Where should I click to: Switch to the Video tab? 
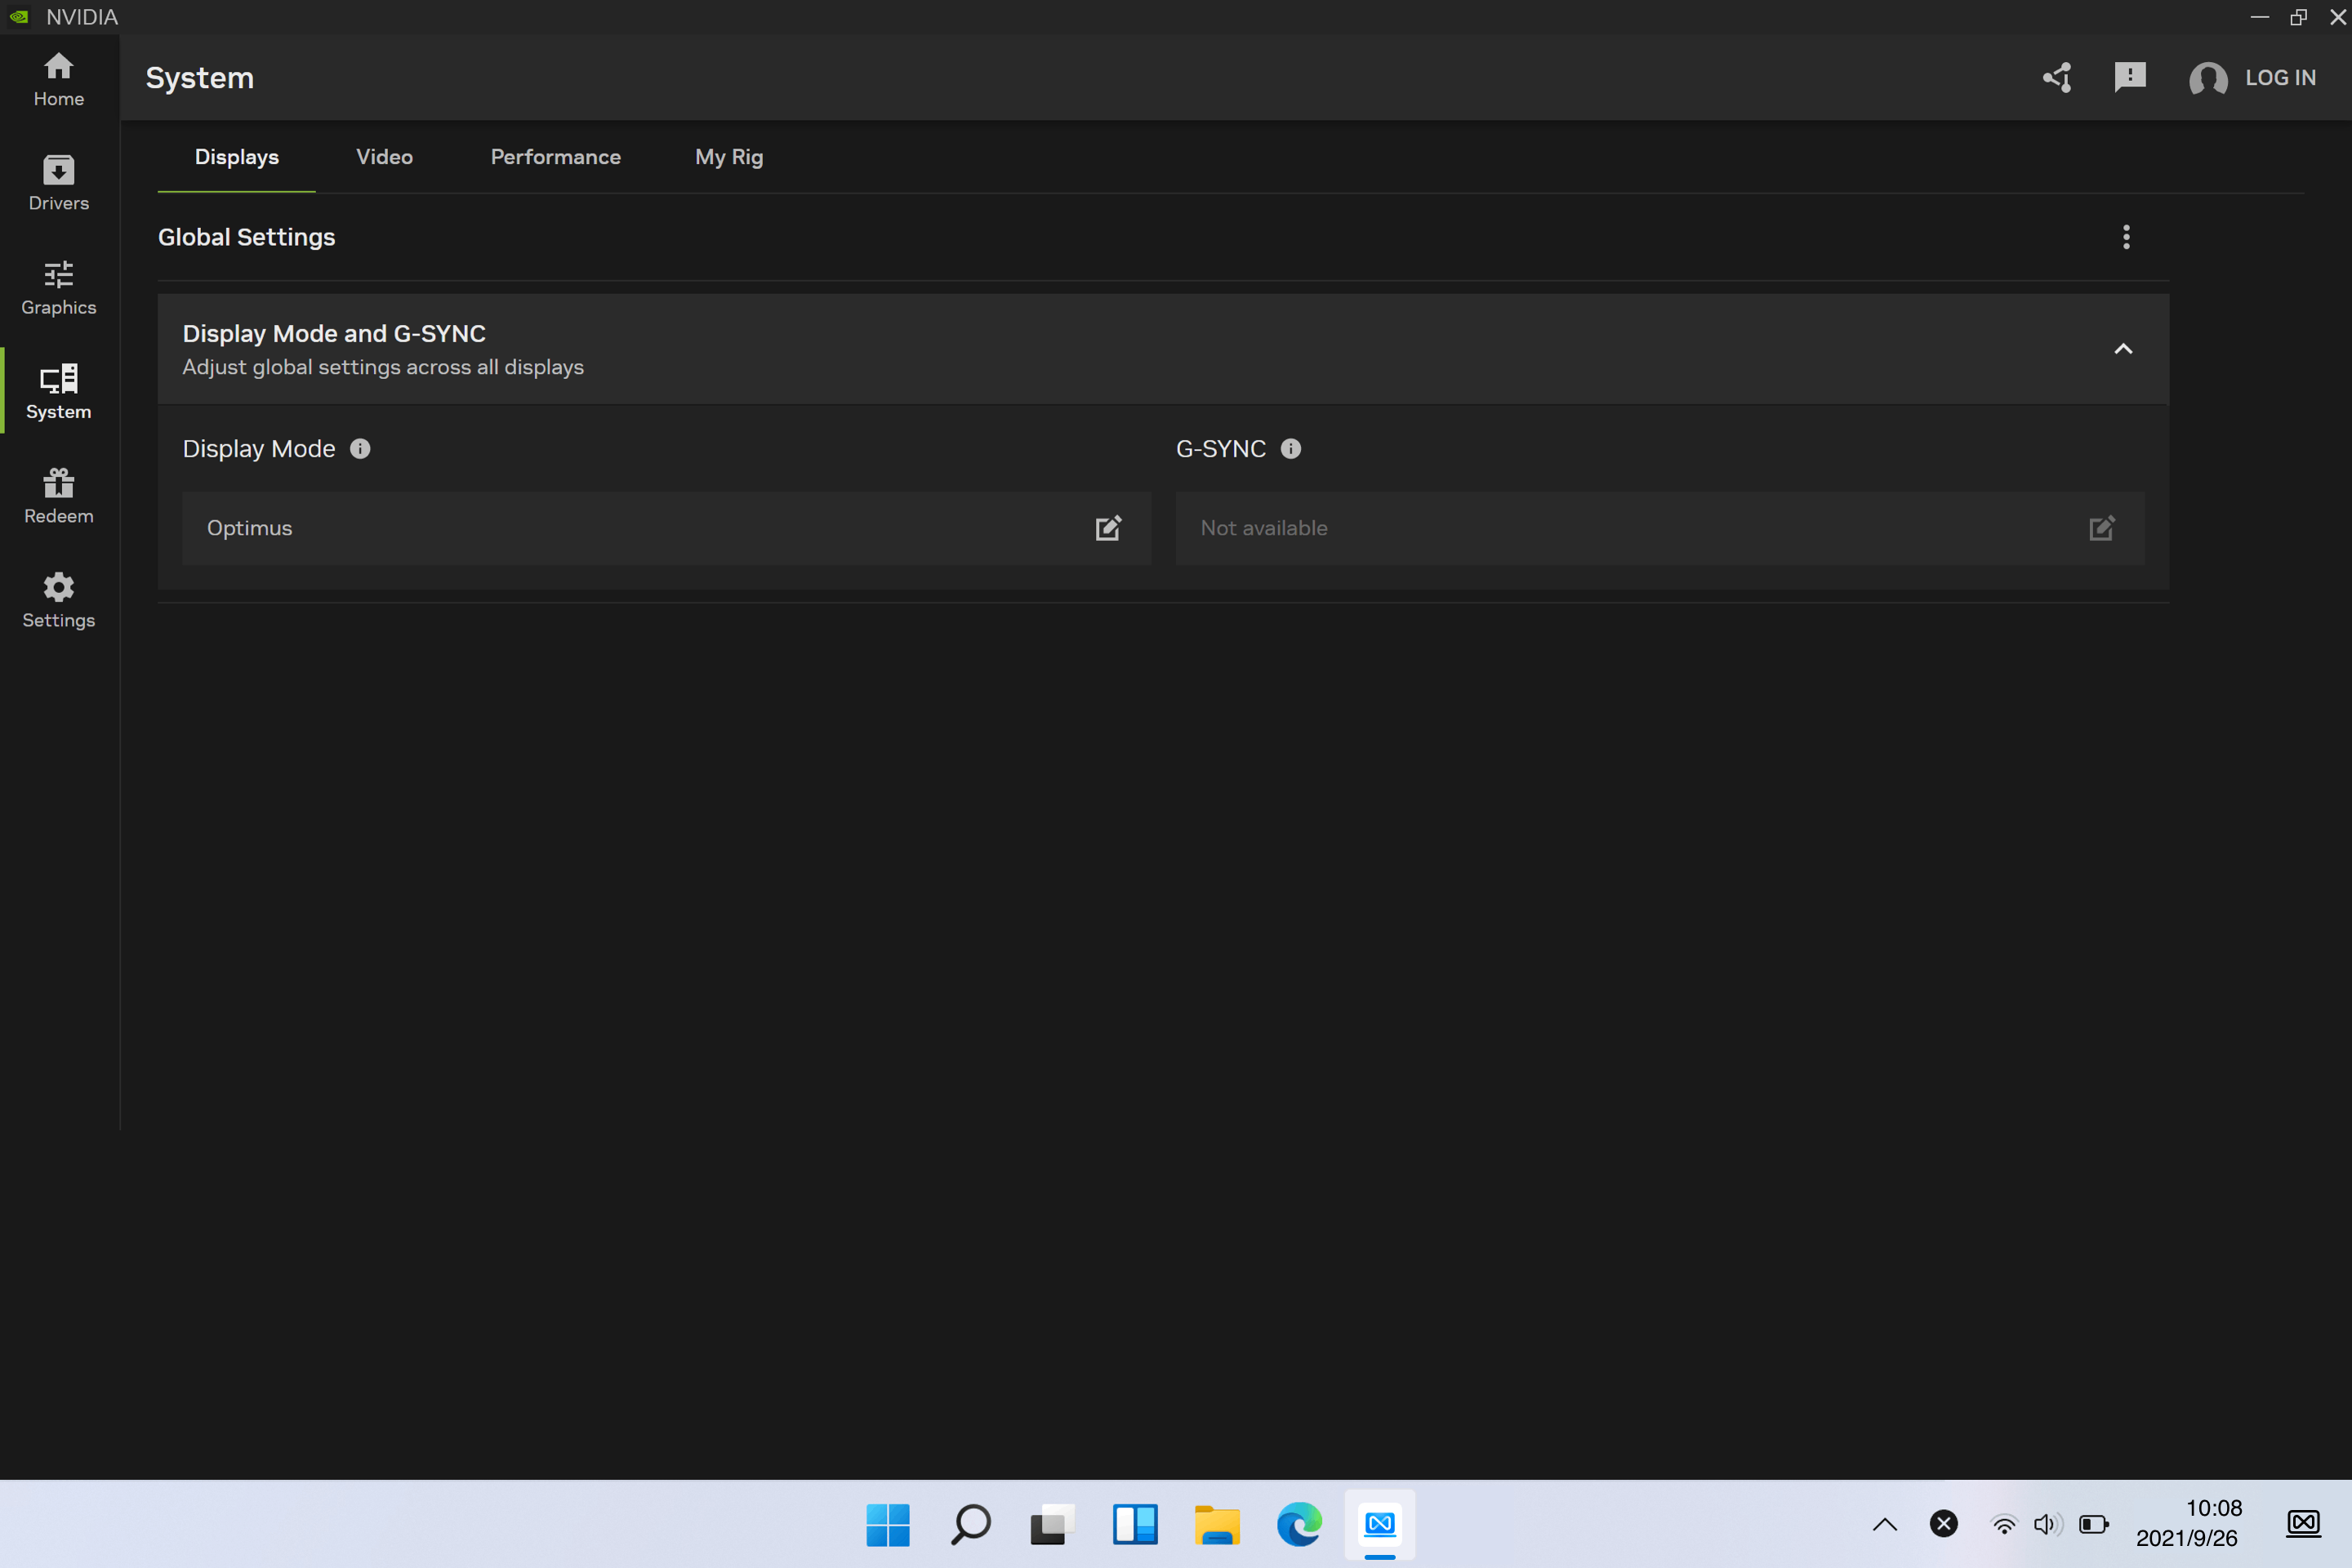tap(385, 157)
